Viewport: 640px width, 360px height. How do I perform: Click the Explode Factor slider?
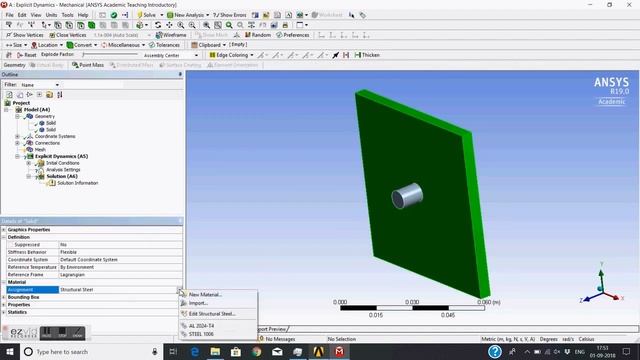coord(110,55)
